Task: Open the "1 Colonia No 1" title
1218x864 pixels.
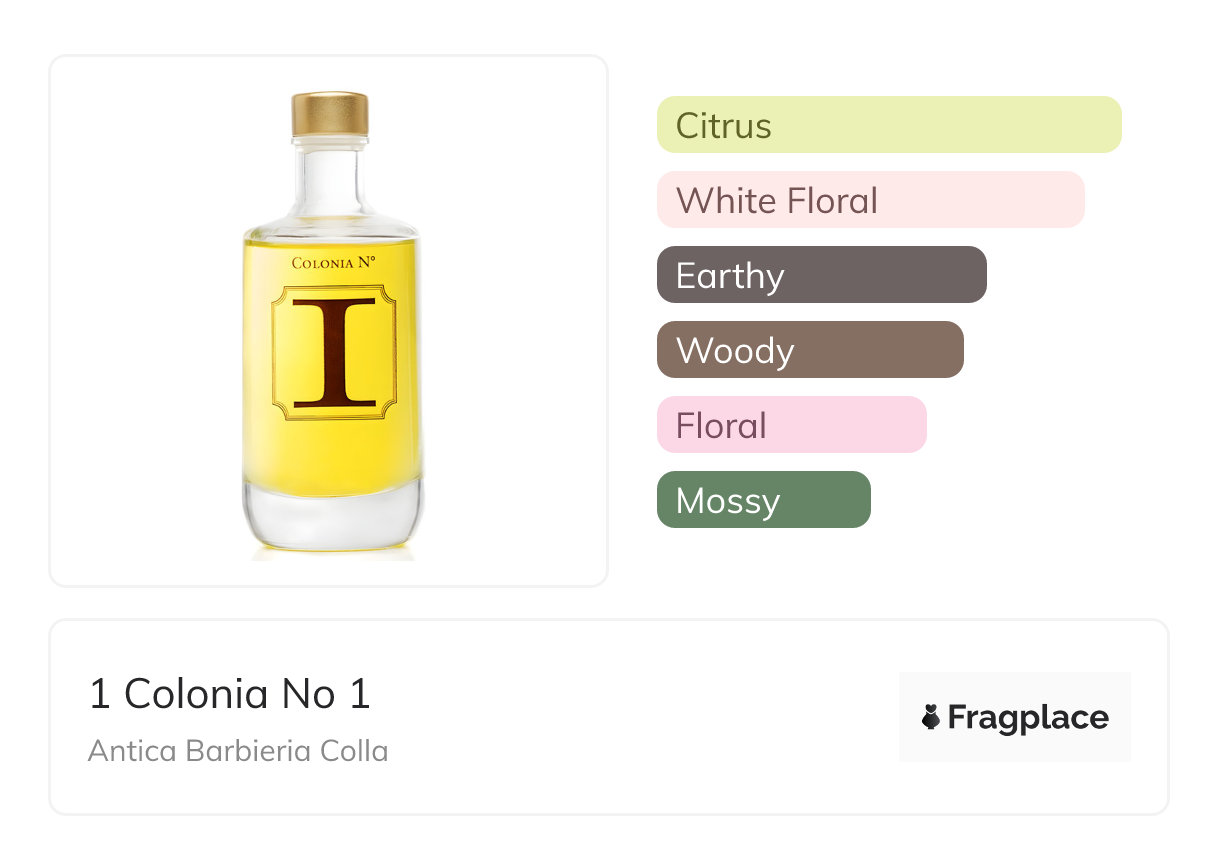Action: 230,695
